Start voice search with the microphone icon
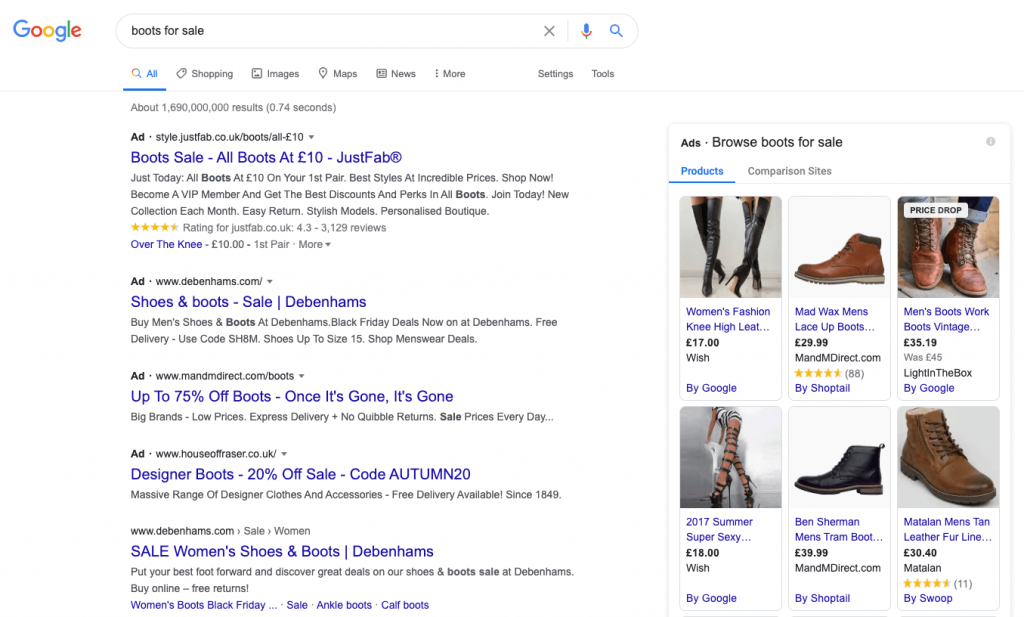This screenshot has height=617, width=1024. [586, 31]
